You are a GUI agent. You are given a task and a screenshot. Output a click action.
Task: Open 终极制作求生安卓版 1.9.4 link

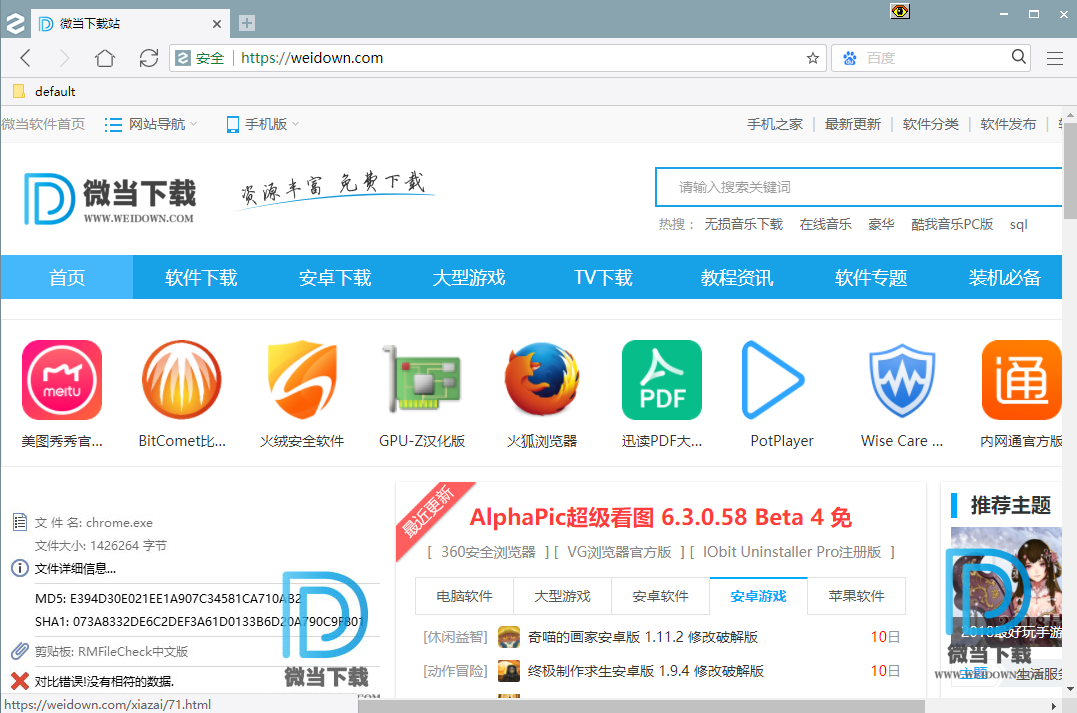pos(646,671)
